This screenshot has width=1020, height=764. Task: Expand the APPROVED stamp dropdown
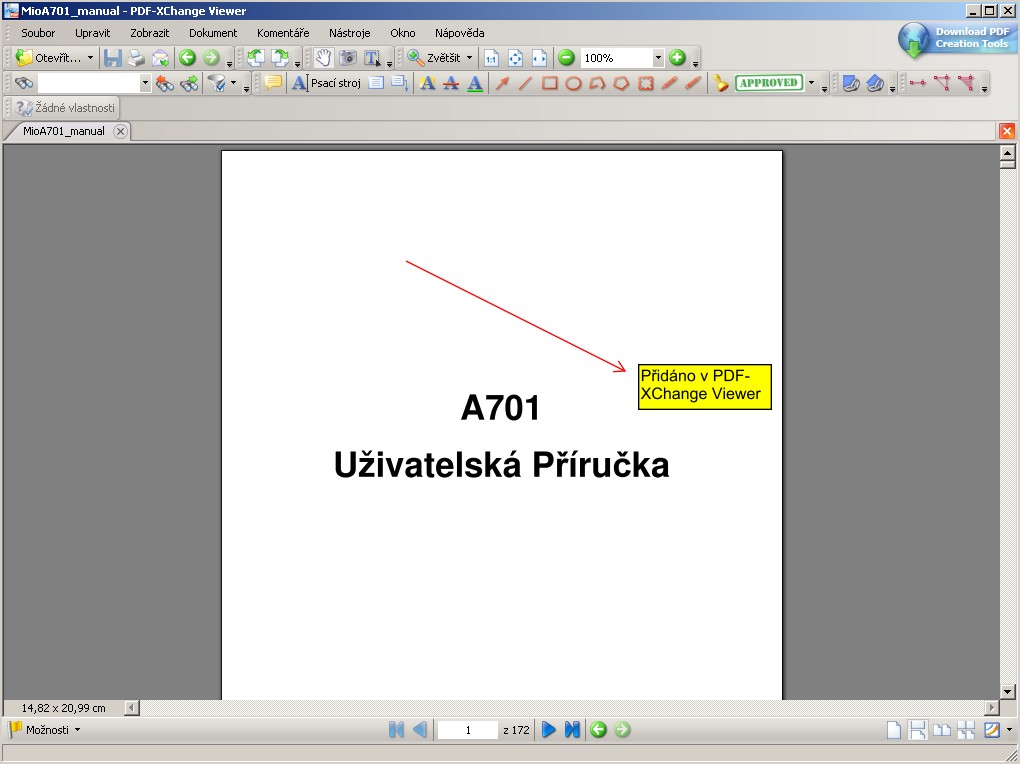pos(811,84)
